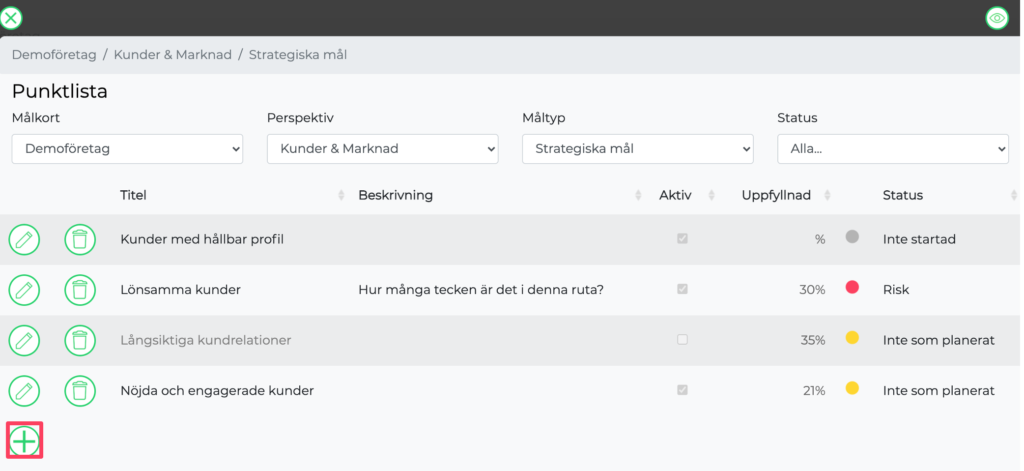
Task: Add a new goal with plus icon
Action: (24, 442)
